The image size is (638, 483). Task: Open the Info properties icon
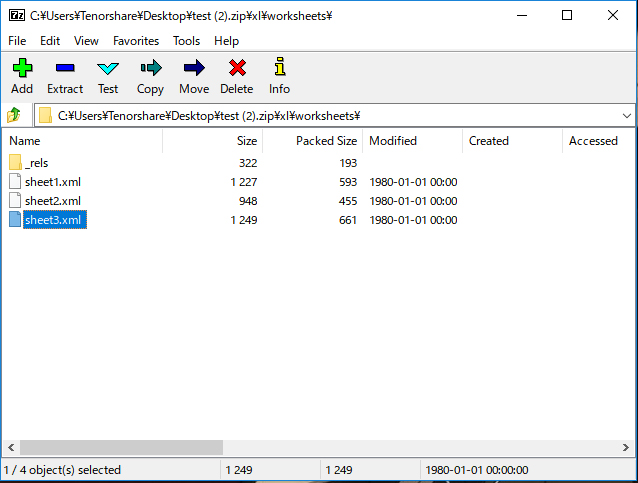click(279, 69)
